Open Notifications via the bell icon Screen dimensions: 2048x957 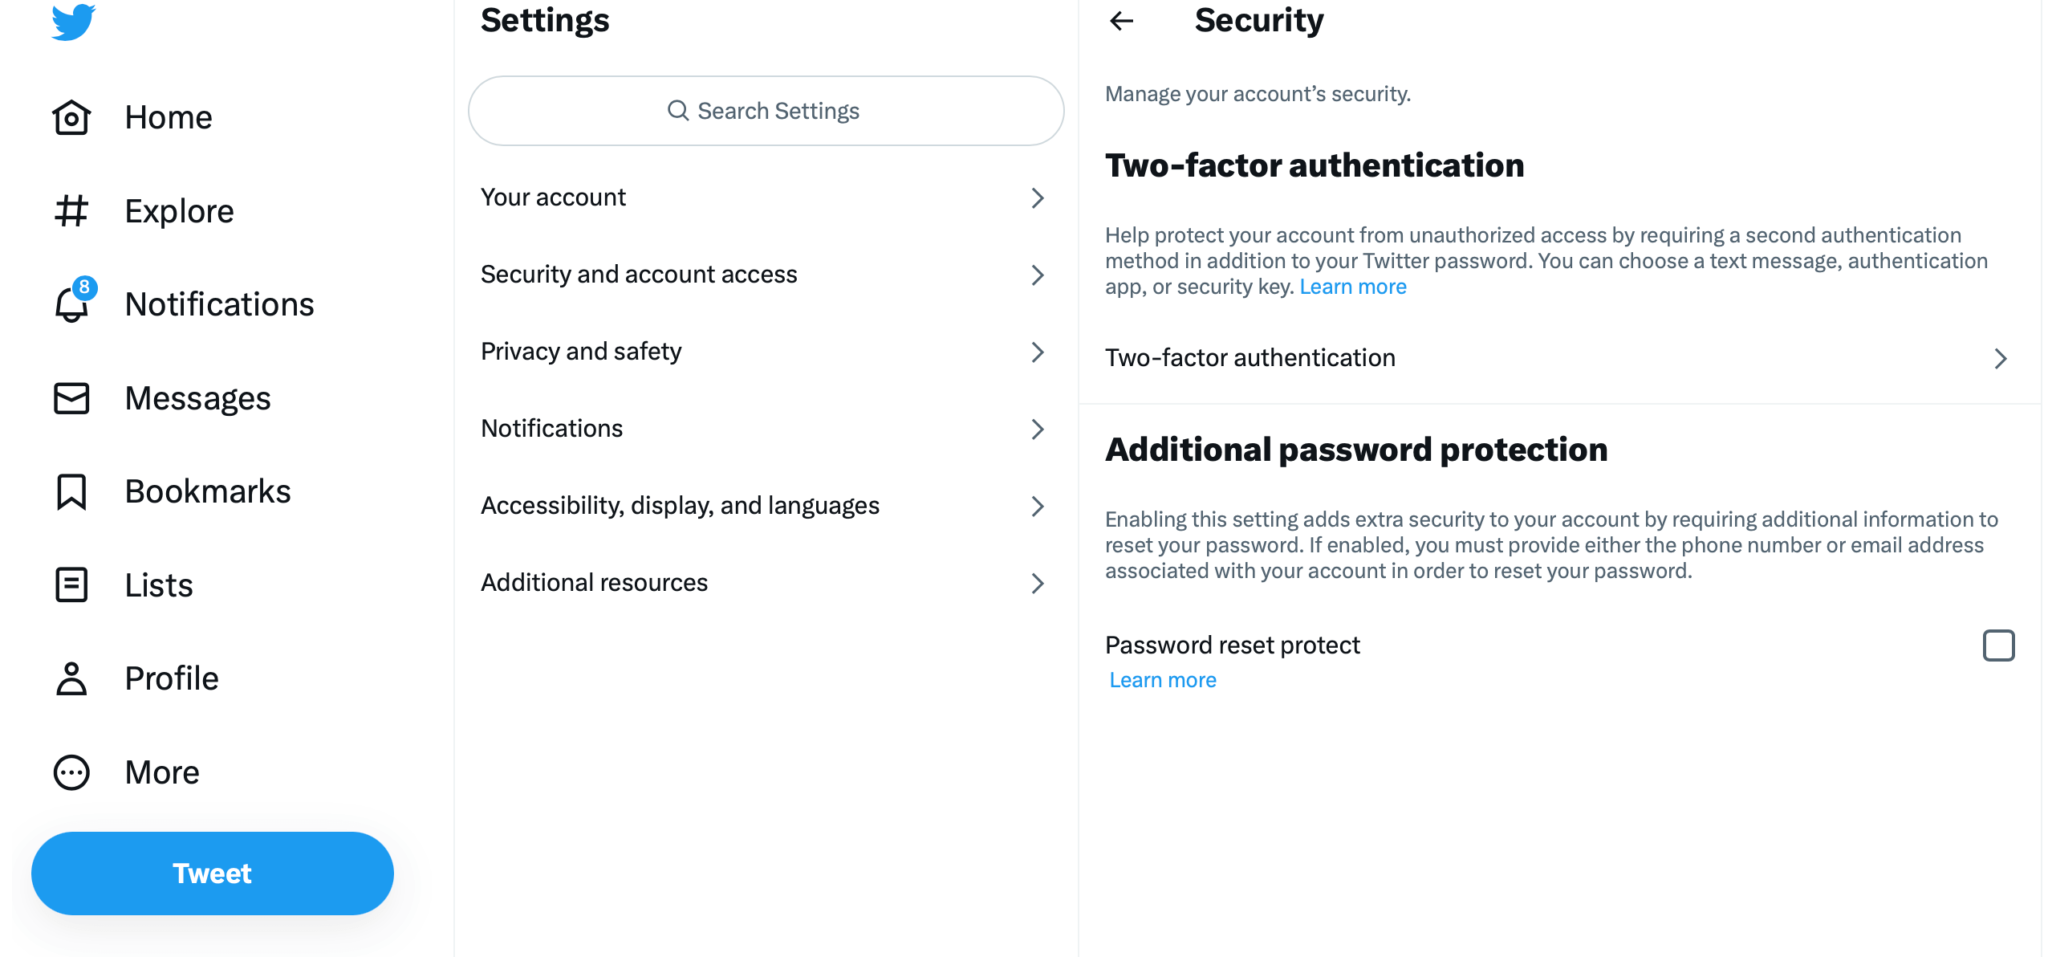point(72,302)
